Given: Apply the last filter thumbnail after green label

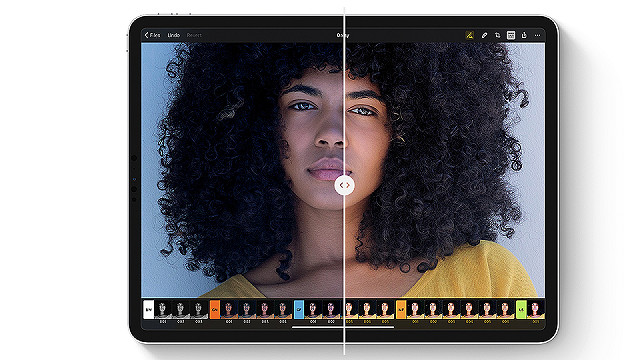Looking at the screenshot, I should 536,309.
